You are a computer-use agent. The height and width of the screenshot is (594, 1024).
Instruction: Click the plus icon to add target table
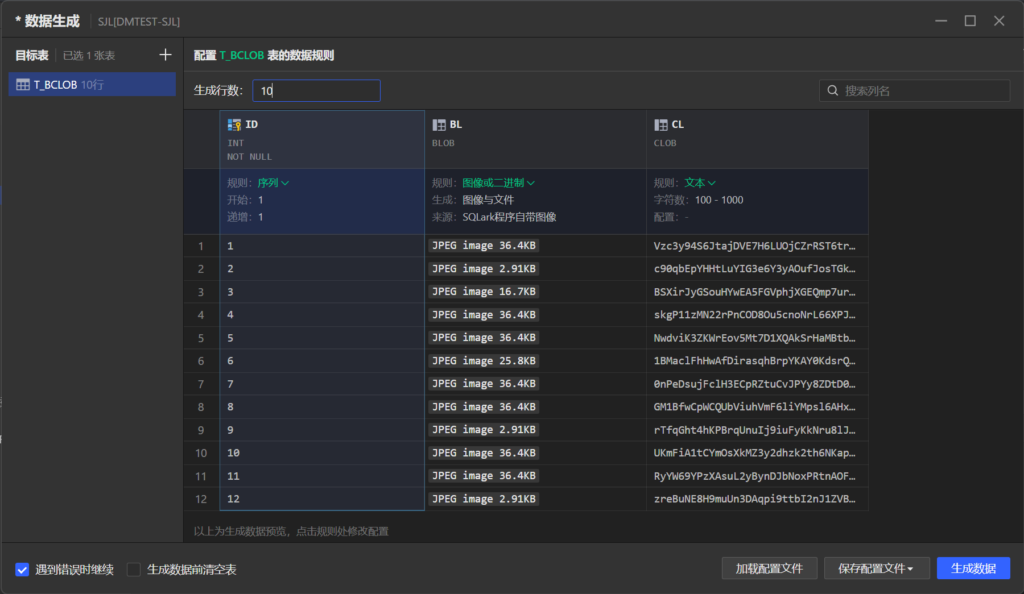[166, 55]
